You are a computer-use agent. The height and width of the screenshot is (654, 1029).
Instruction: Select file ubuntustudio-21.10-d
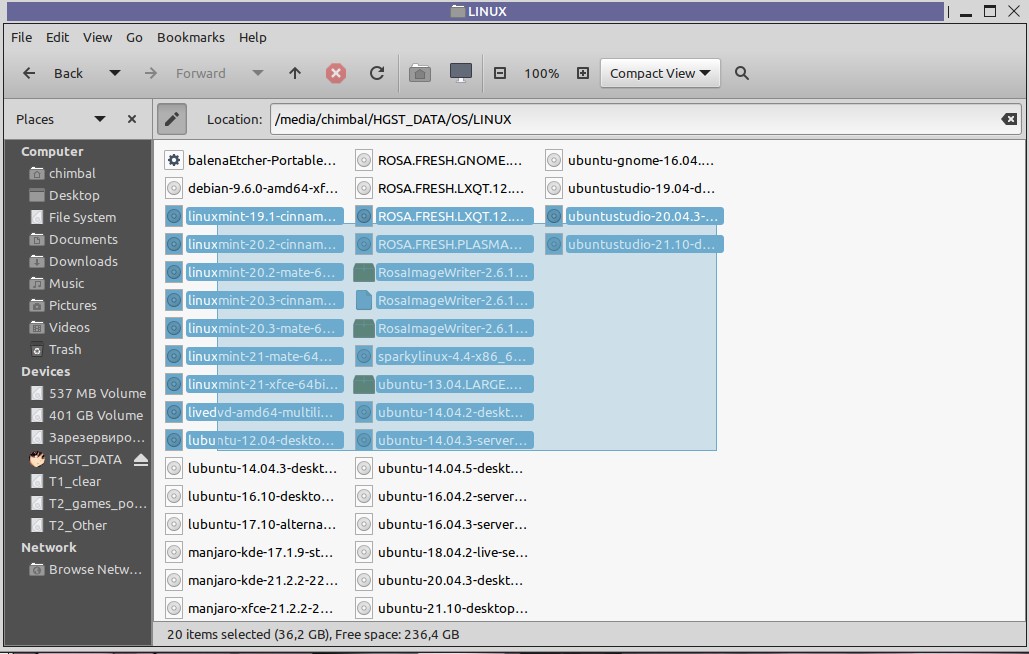coord(643,244)
